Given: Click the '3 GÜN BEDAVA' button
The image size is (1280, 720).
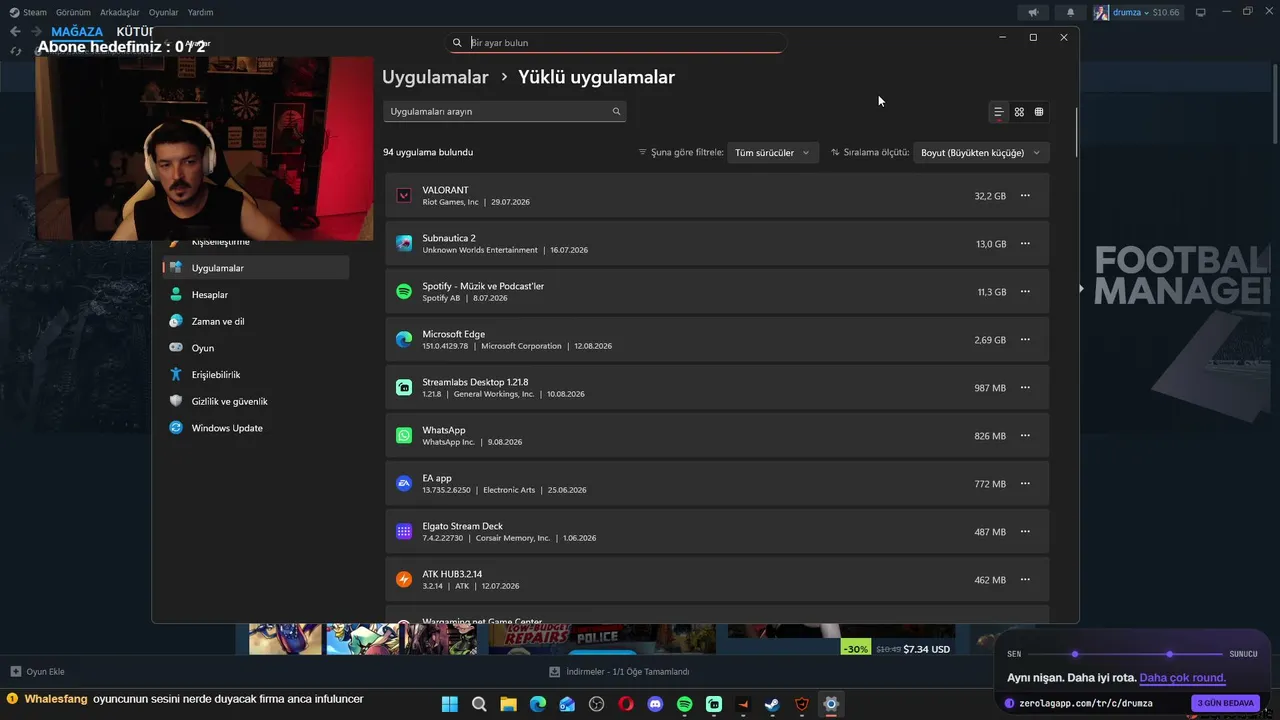Looking at the screenshot, I should click(x=1225, y=703).
